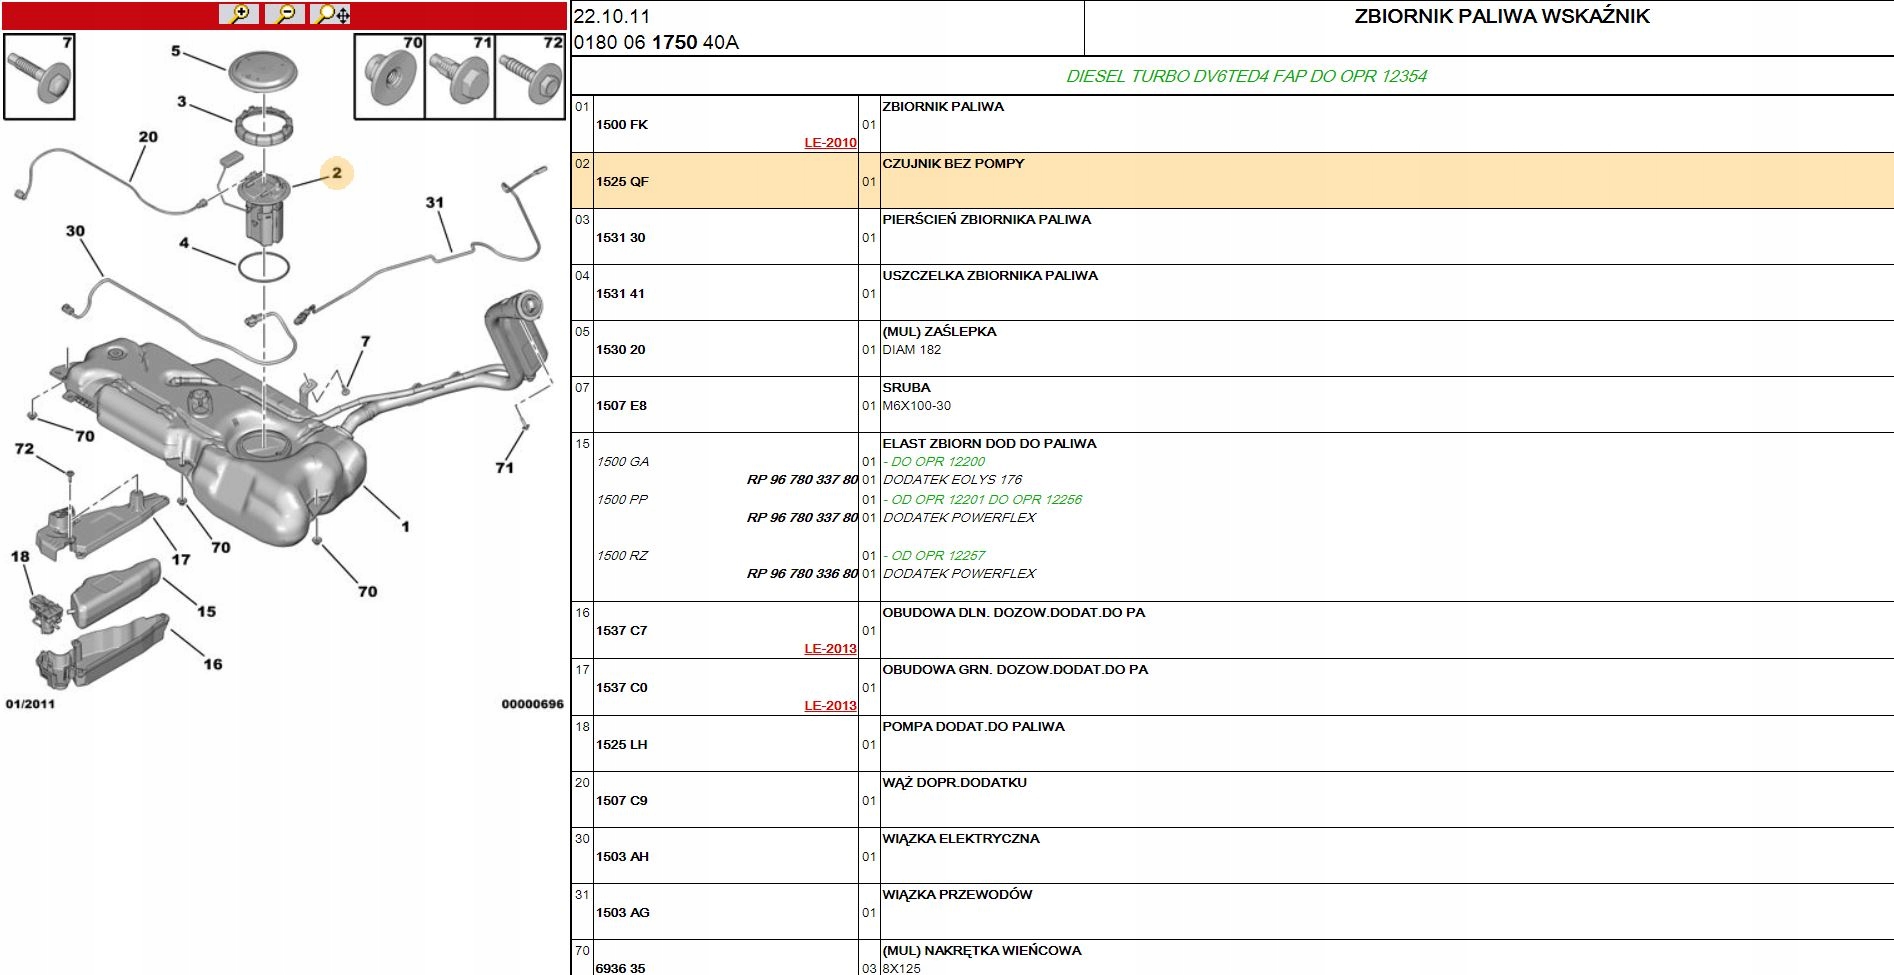The height and width of the screenshot is (975, 1894).
Task: Click the diagram number 00000696
Action: 532,704
